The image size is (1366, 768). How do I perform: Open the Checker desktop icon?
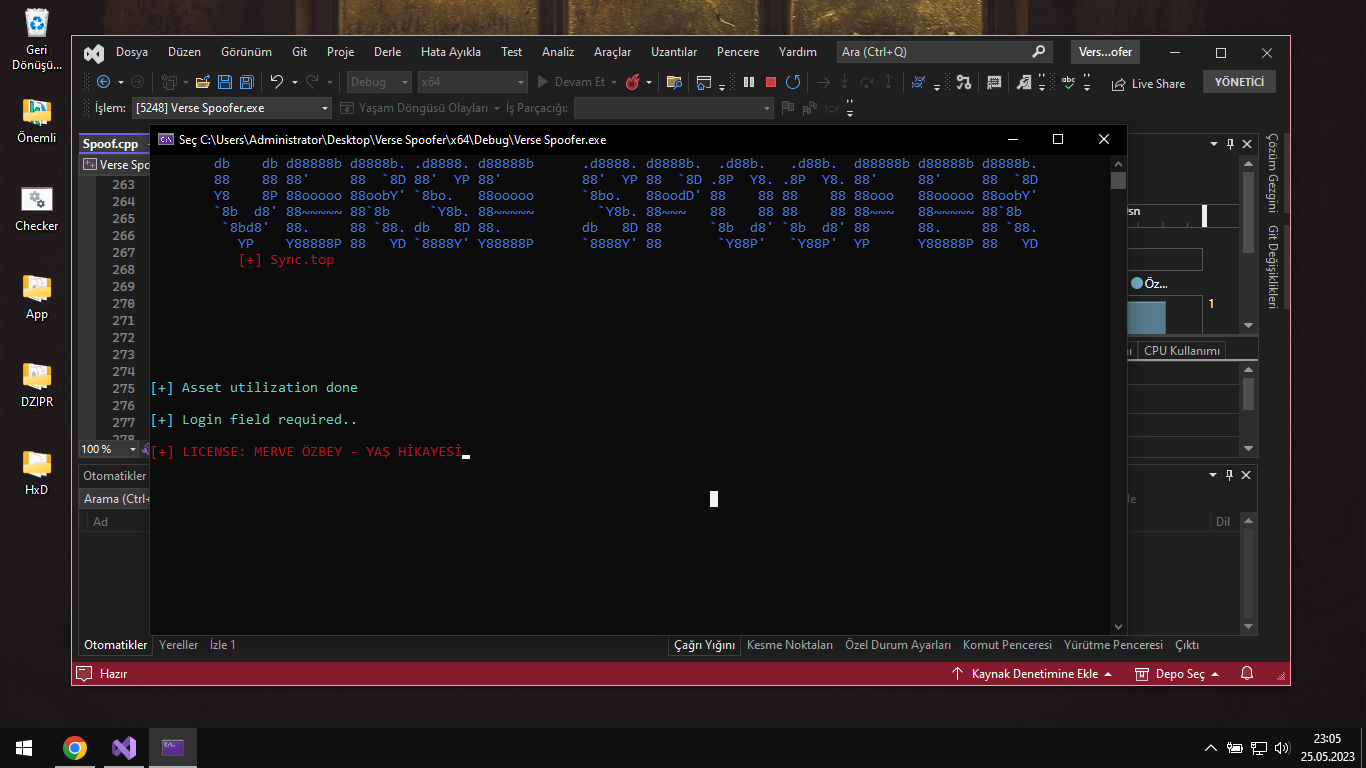[x=36, y=209]
